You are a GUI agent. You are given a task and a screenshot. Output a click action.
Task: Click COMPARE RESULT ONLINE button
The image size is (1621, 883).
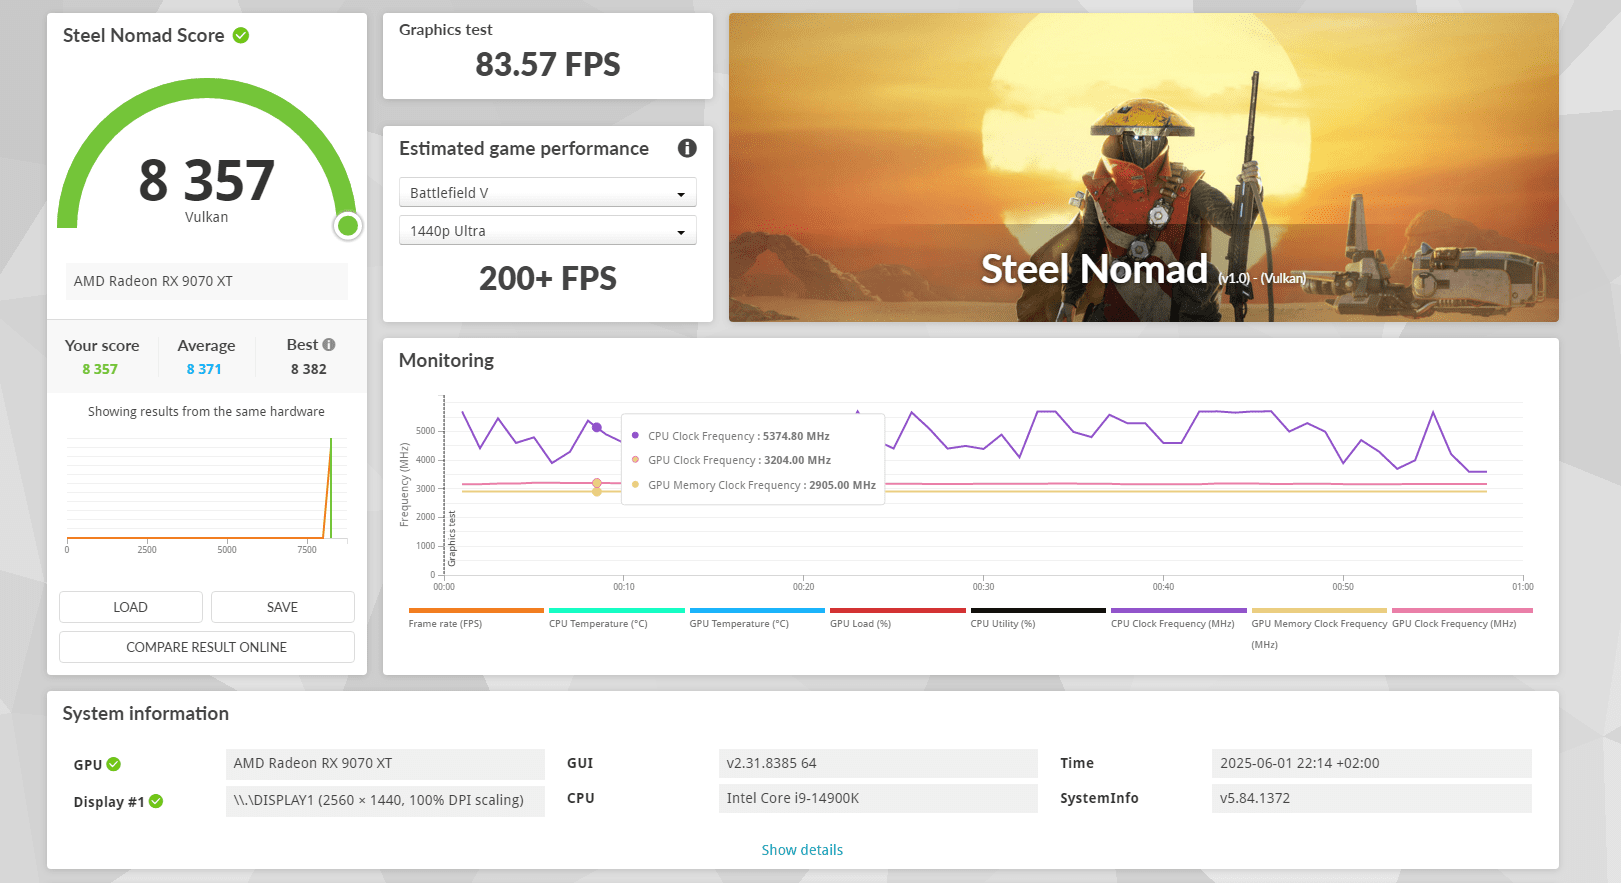(207, 647)
